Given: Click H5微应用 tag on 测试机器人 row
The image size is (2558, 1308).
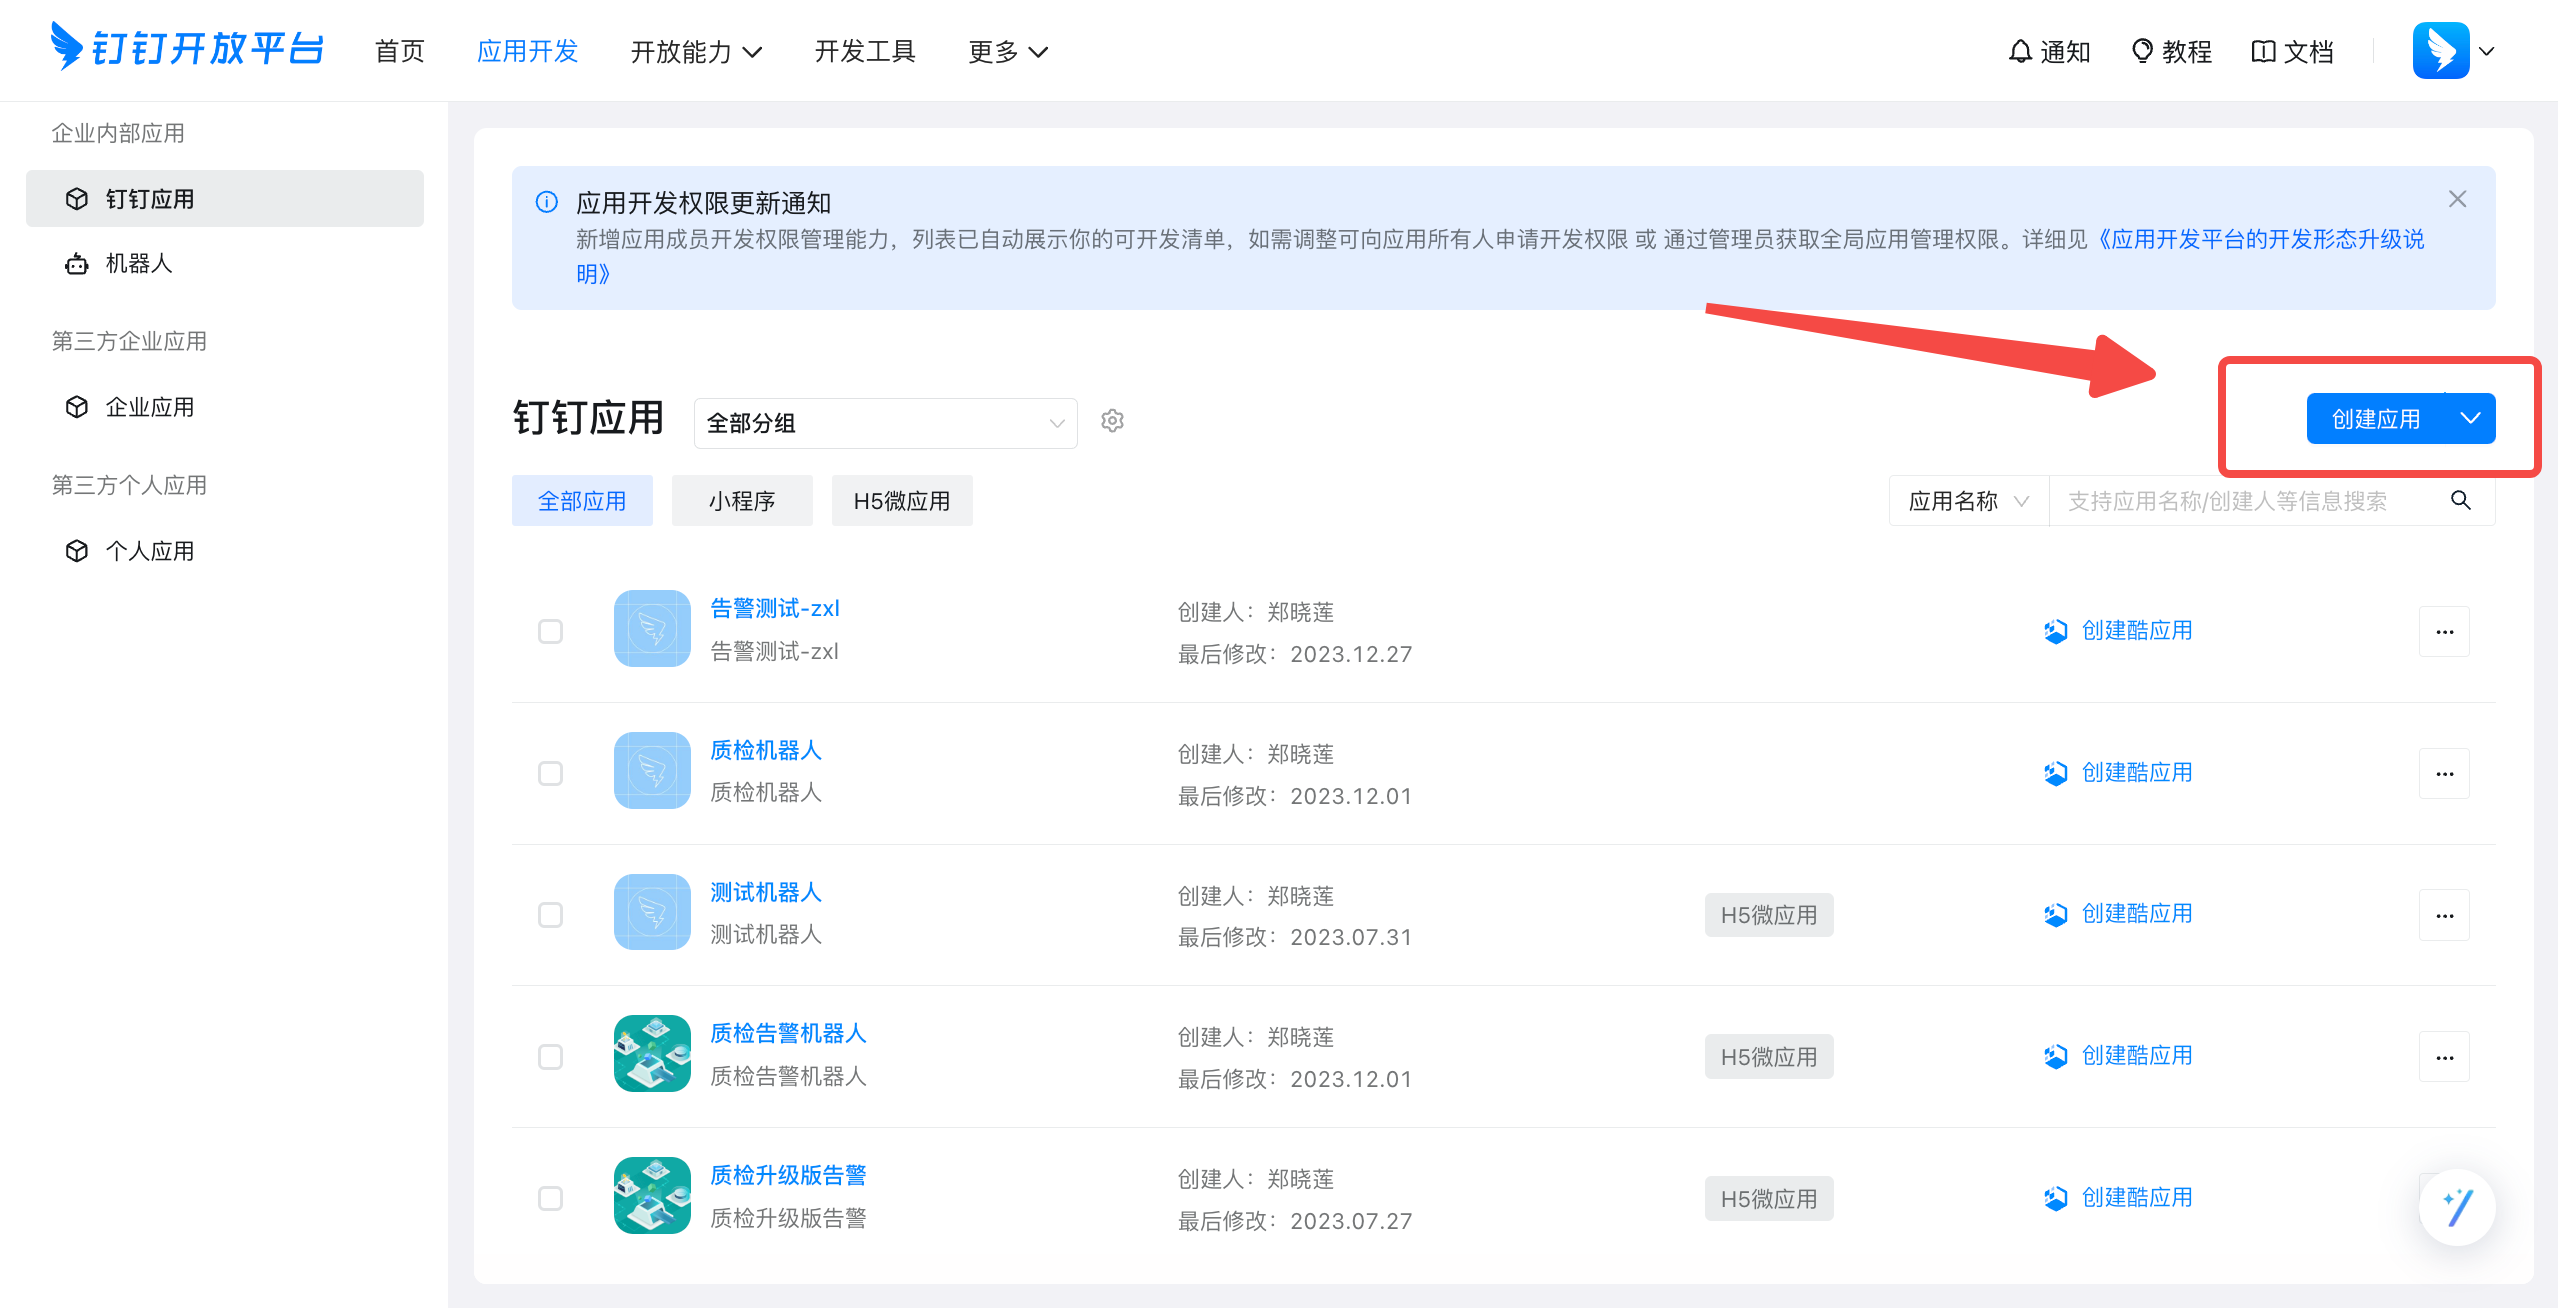Looking at the screenshot, I should (1769, 915).
